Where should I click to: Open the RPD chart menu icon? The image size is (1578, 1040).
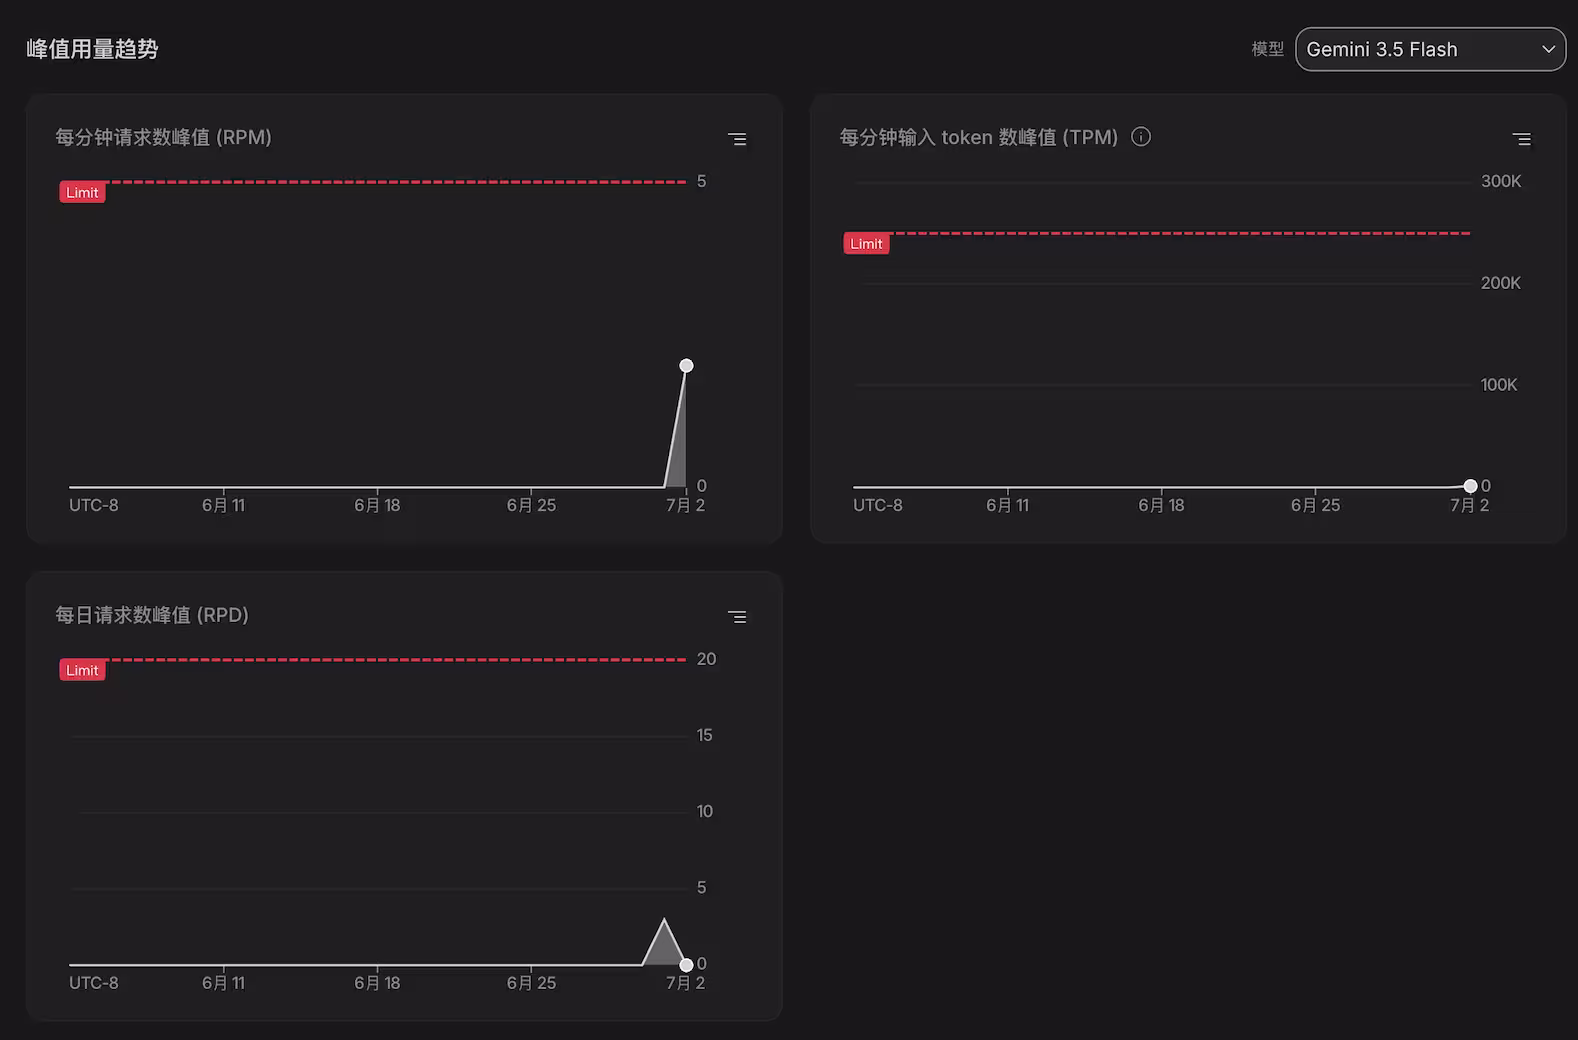[737, 617]
